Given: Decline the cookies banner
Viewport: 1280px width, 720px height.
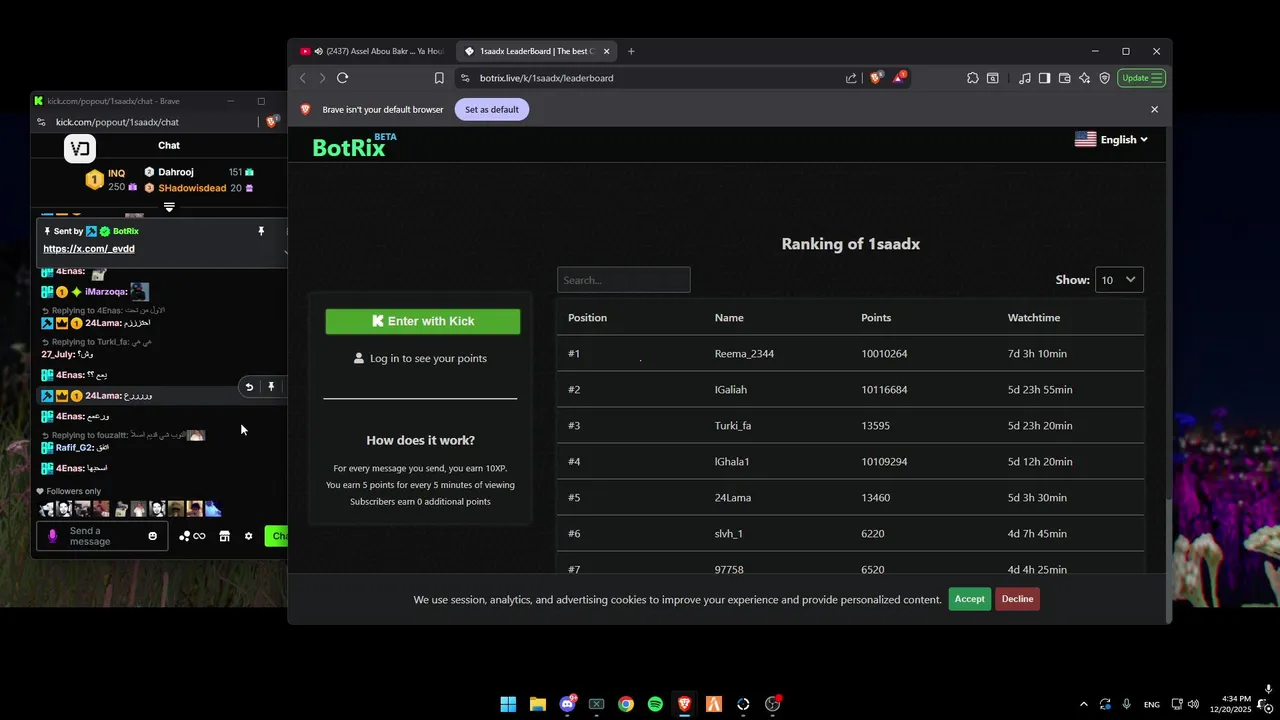Looking at the screenshot, I should point(1017,599).
